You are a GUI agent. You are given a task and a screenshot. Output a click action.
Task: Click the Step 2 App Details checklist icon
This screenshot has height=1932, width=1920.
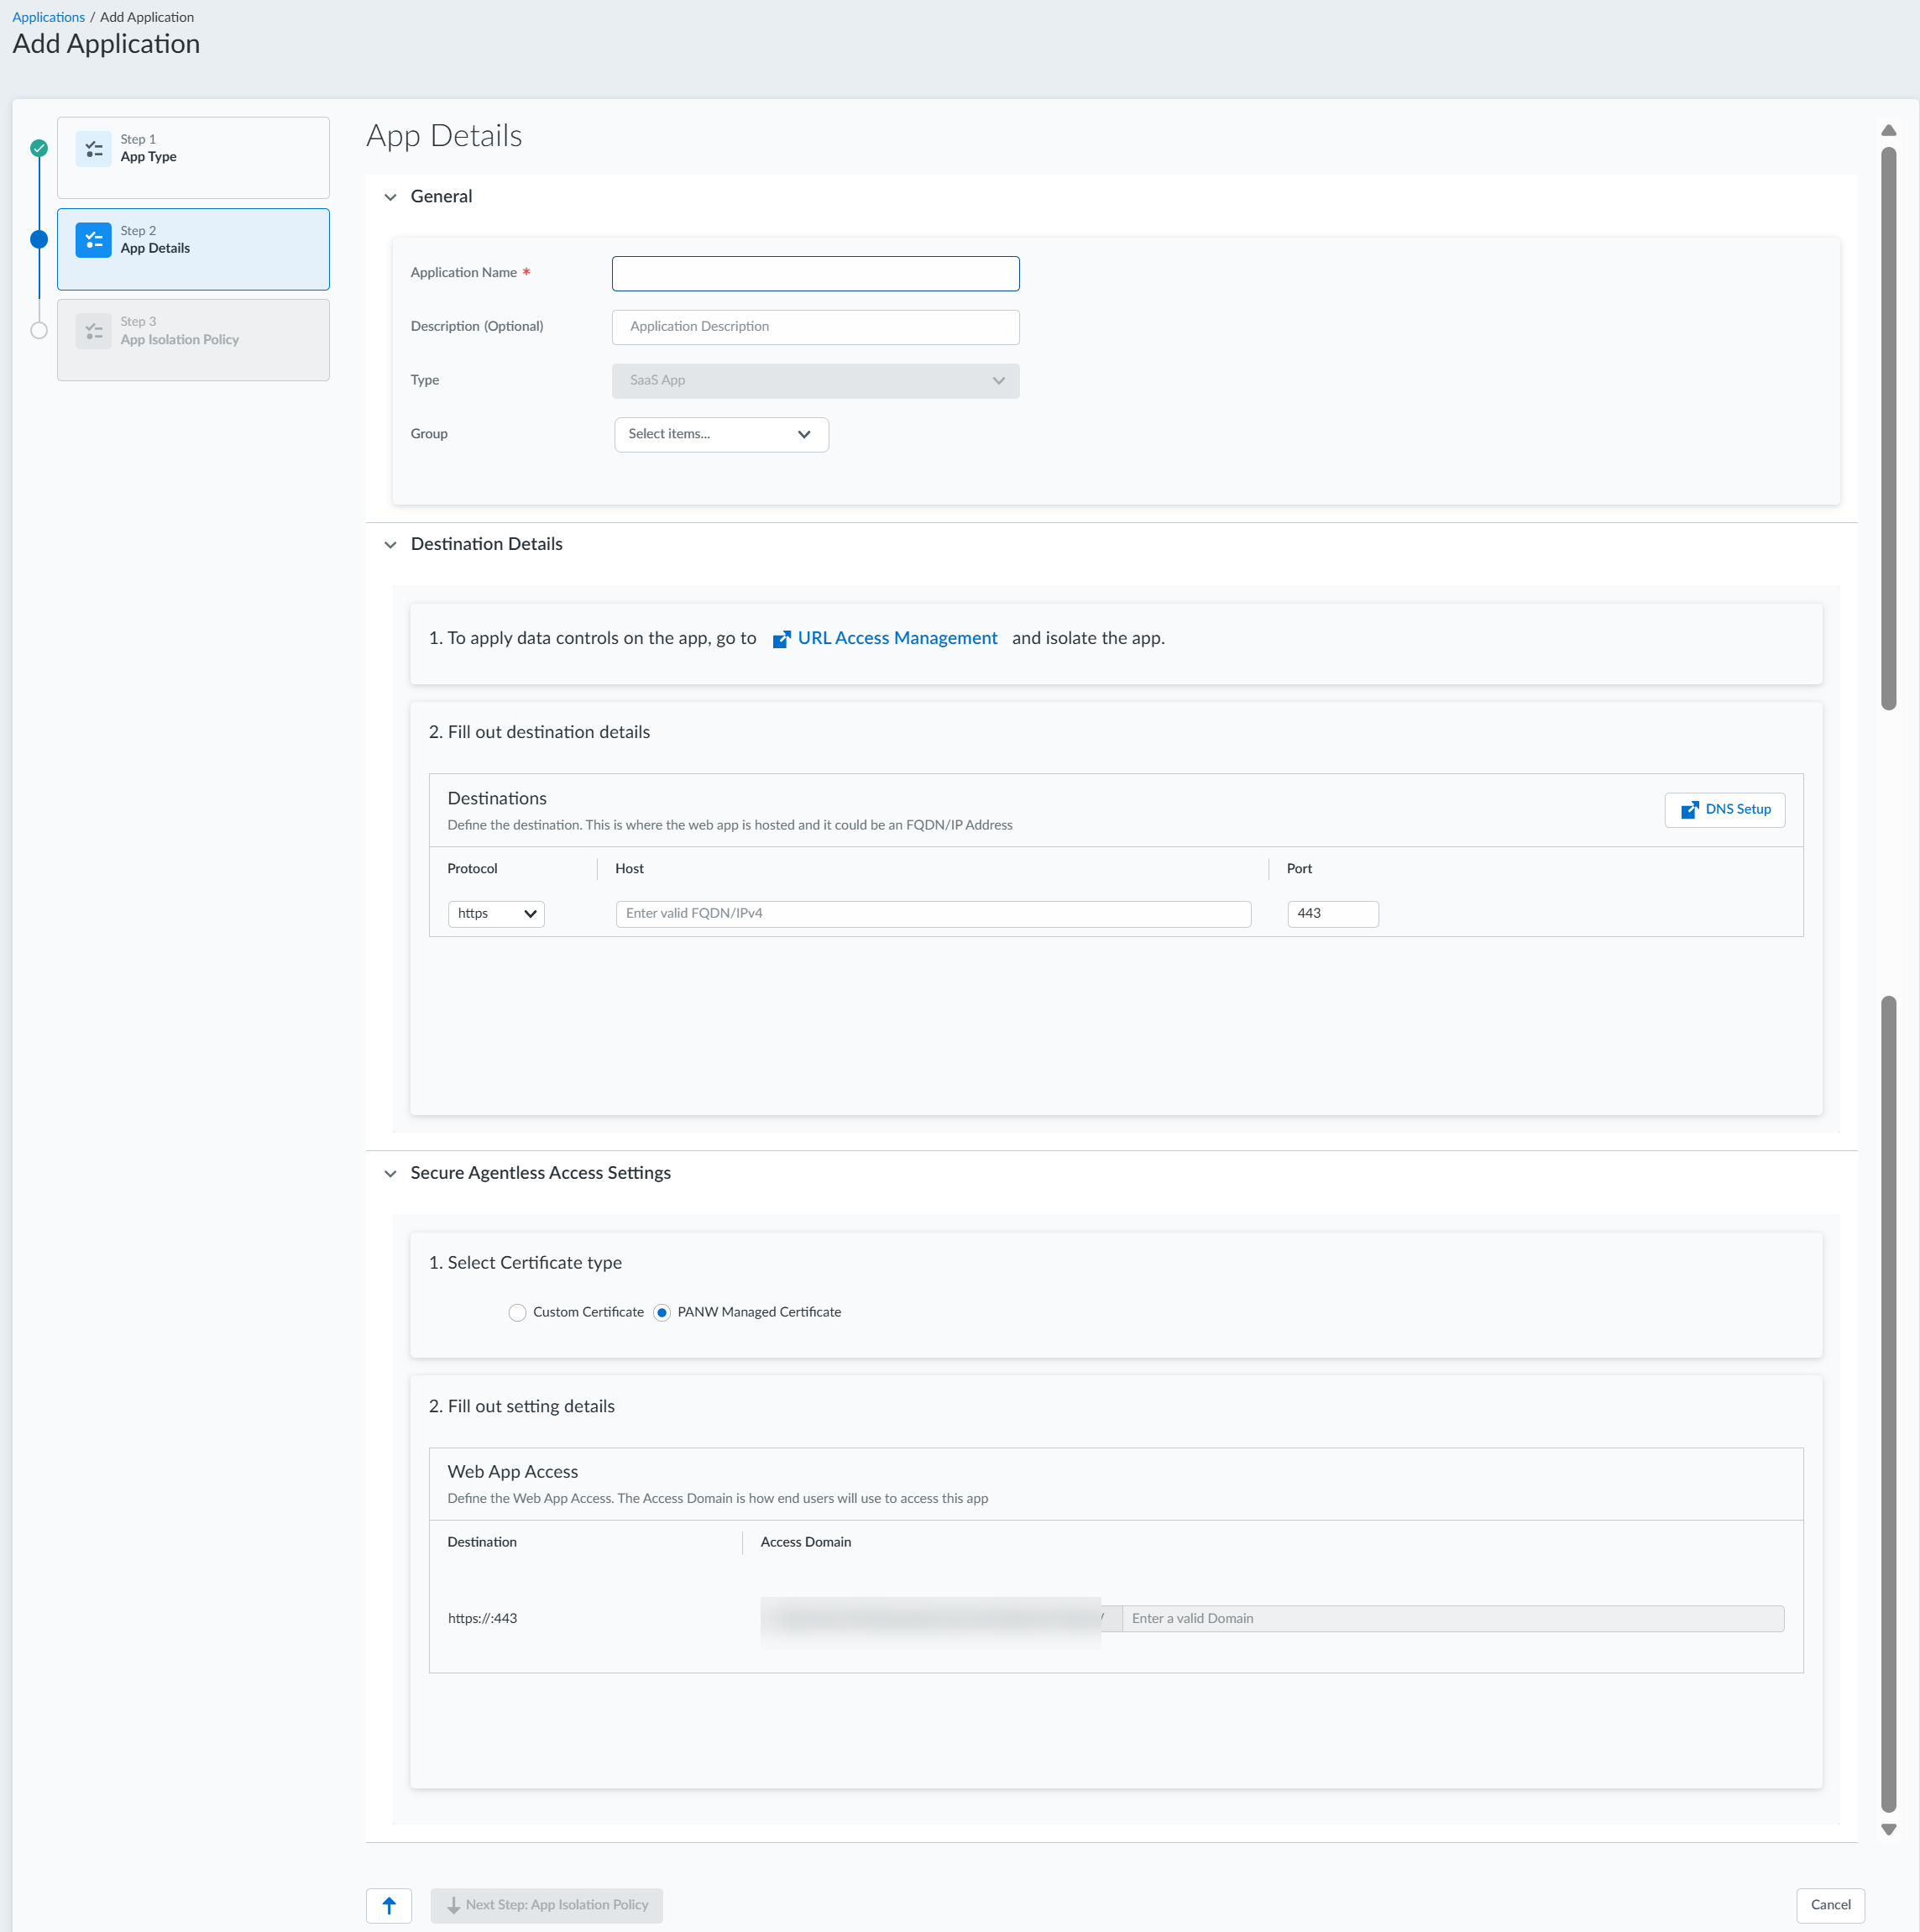click(x=94, y=240)
